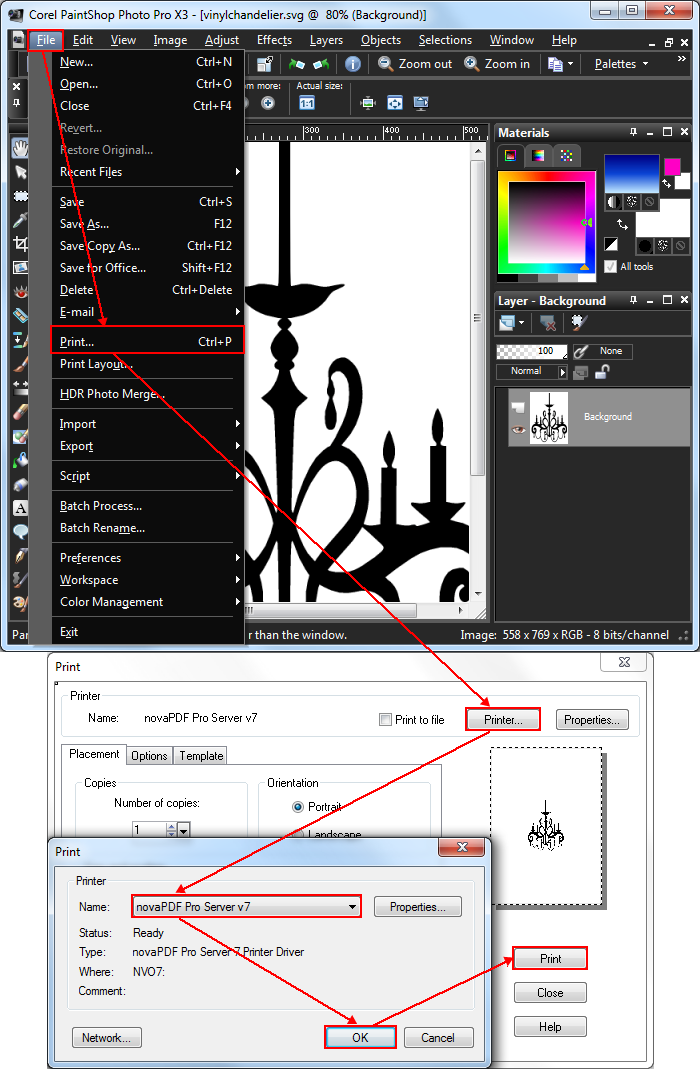Toggle visibility eye of Background layer
The height and width of the screenshot is (1069, 700).
coord(519,430)
